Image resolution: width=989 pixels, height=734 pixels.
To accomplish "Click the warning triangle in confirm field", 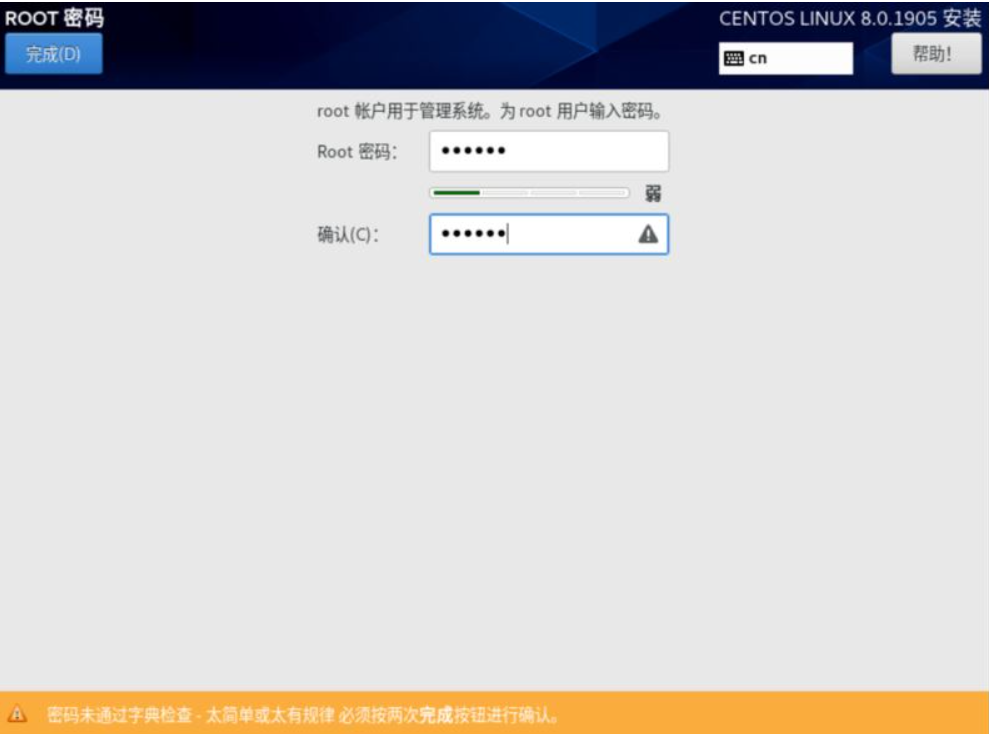I will click(648, 235).
